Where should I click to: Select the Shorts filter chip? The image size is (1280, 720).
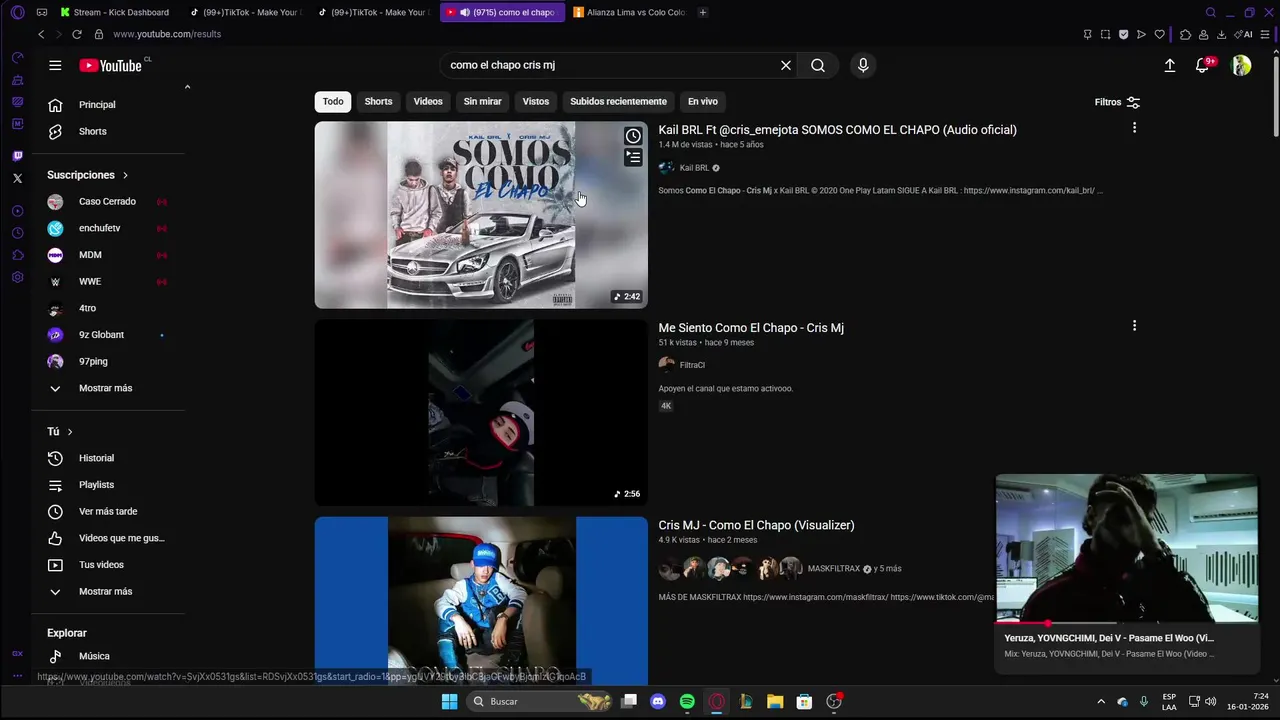click(x=378, y=101)
